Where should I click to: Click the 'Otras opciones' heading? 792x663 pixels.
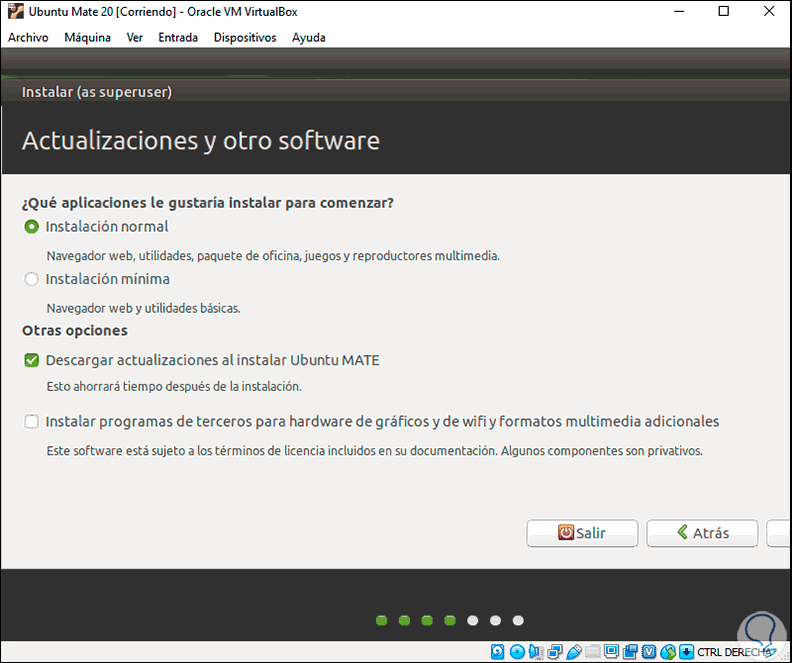point(75,330)
